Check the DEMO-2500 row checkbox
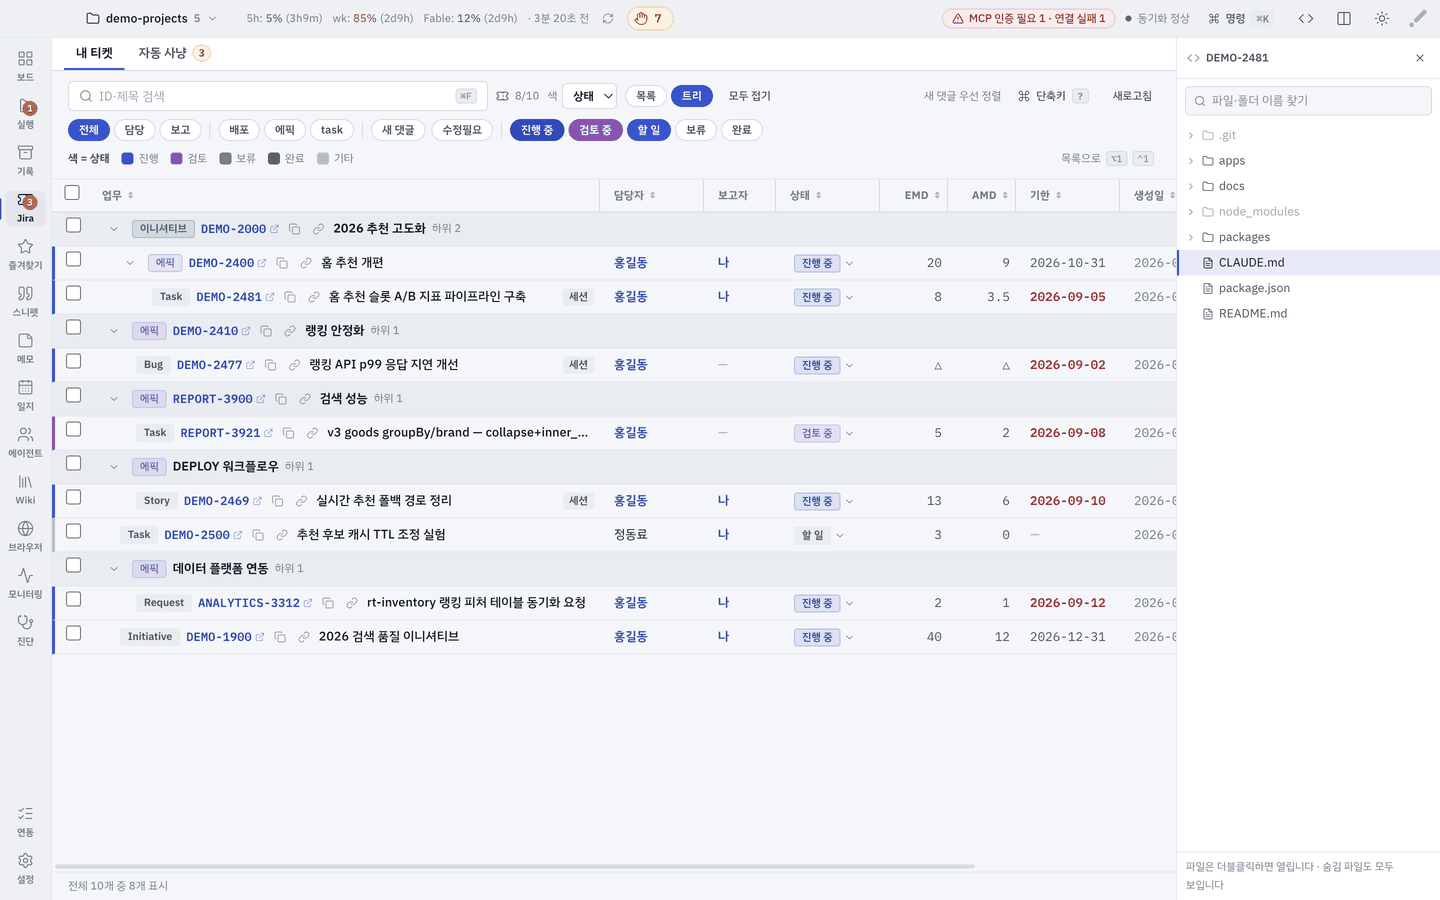The image size is (1440, 900). (x=73, y=531)
